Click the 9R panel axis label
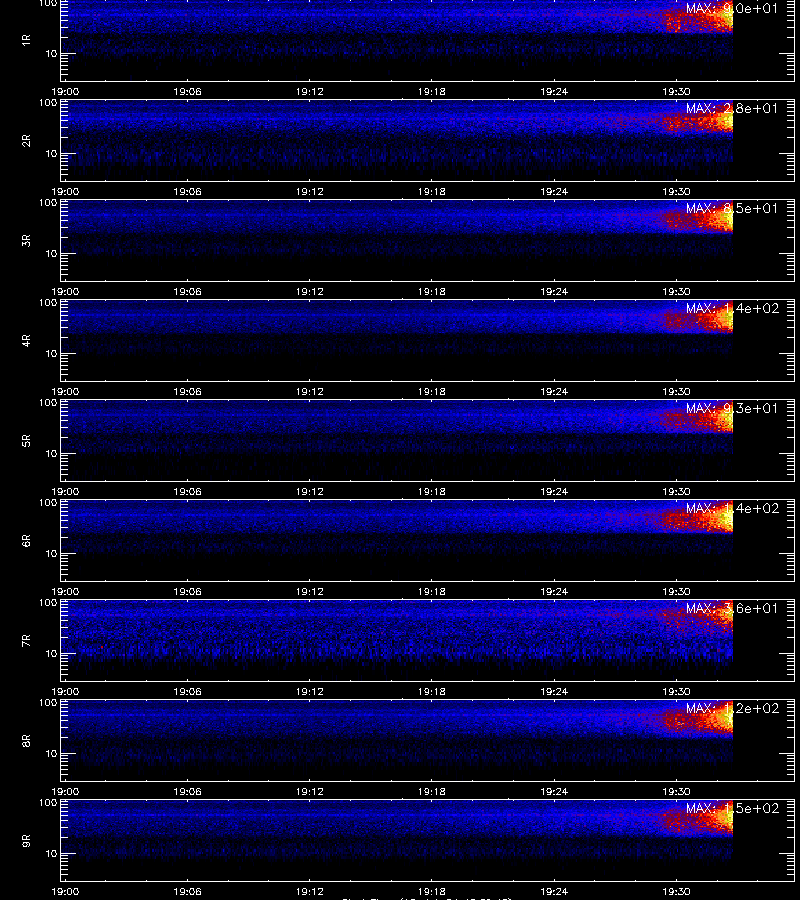This screenshot has width=800, height=900. click(26, 840)
